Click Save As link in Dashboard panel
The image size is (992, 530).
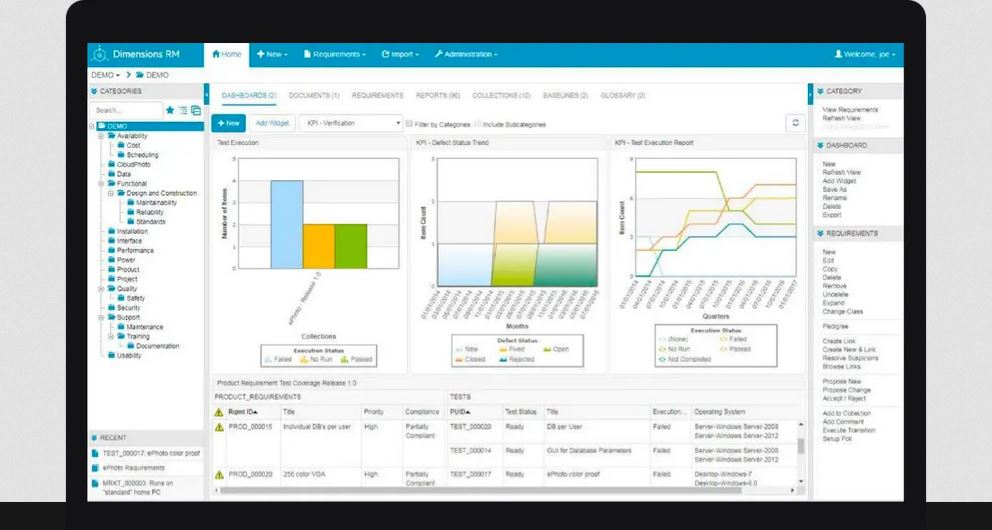tap(834, 190)
